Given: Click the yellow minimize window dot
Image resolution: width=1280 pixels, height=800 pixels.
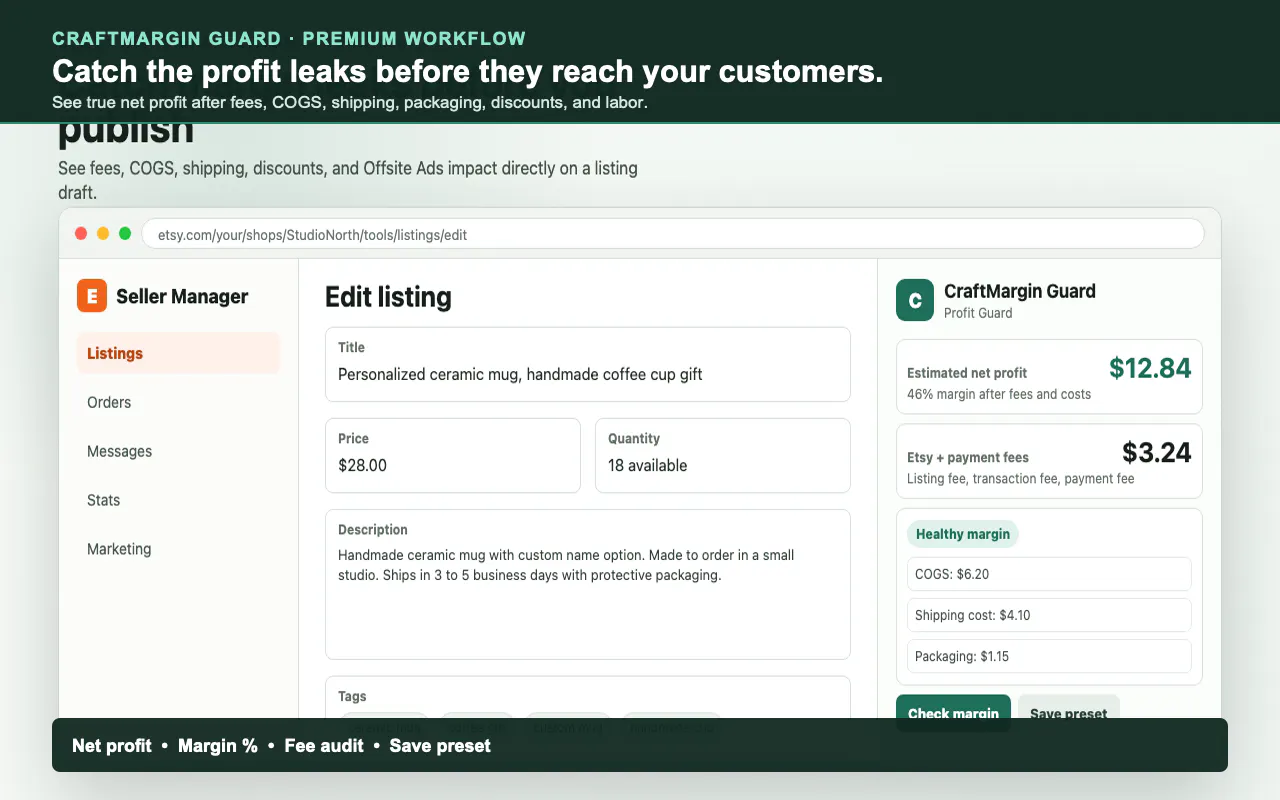Looking at the screenshot, I should click(x=103, y=234).
